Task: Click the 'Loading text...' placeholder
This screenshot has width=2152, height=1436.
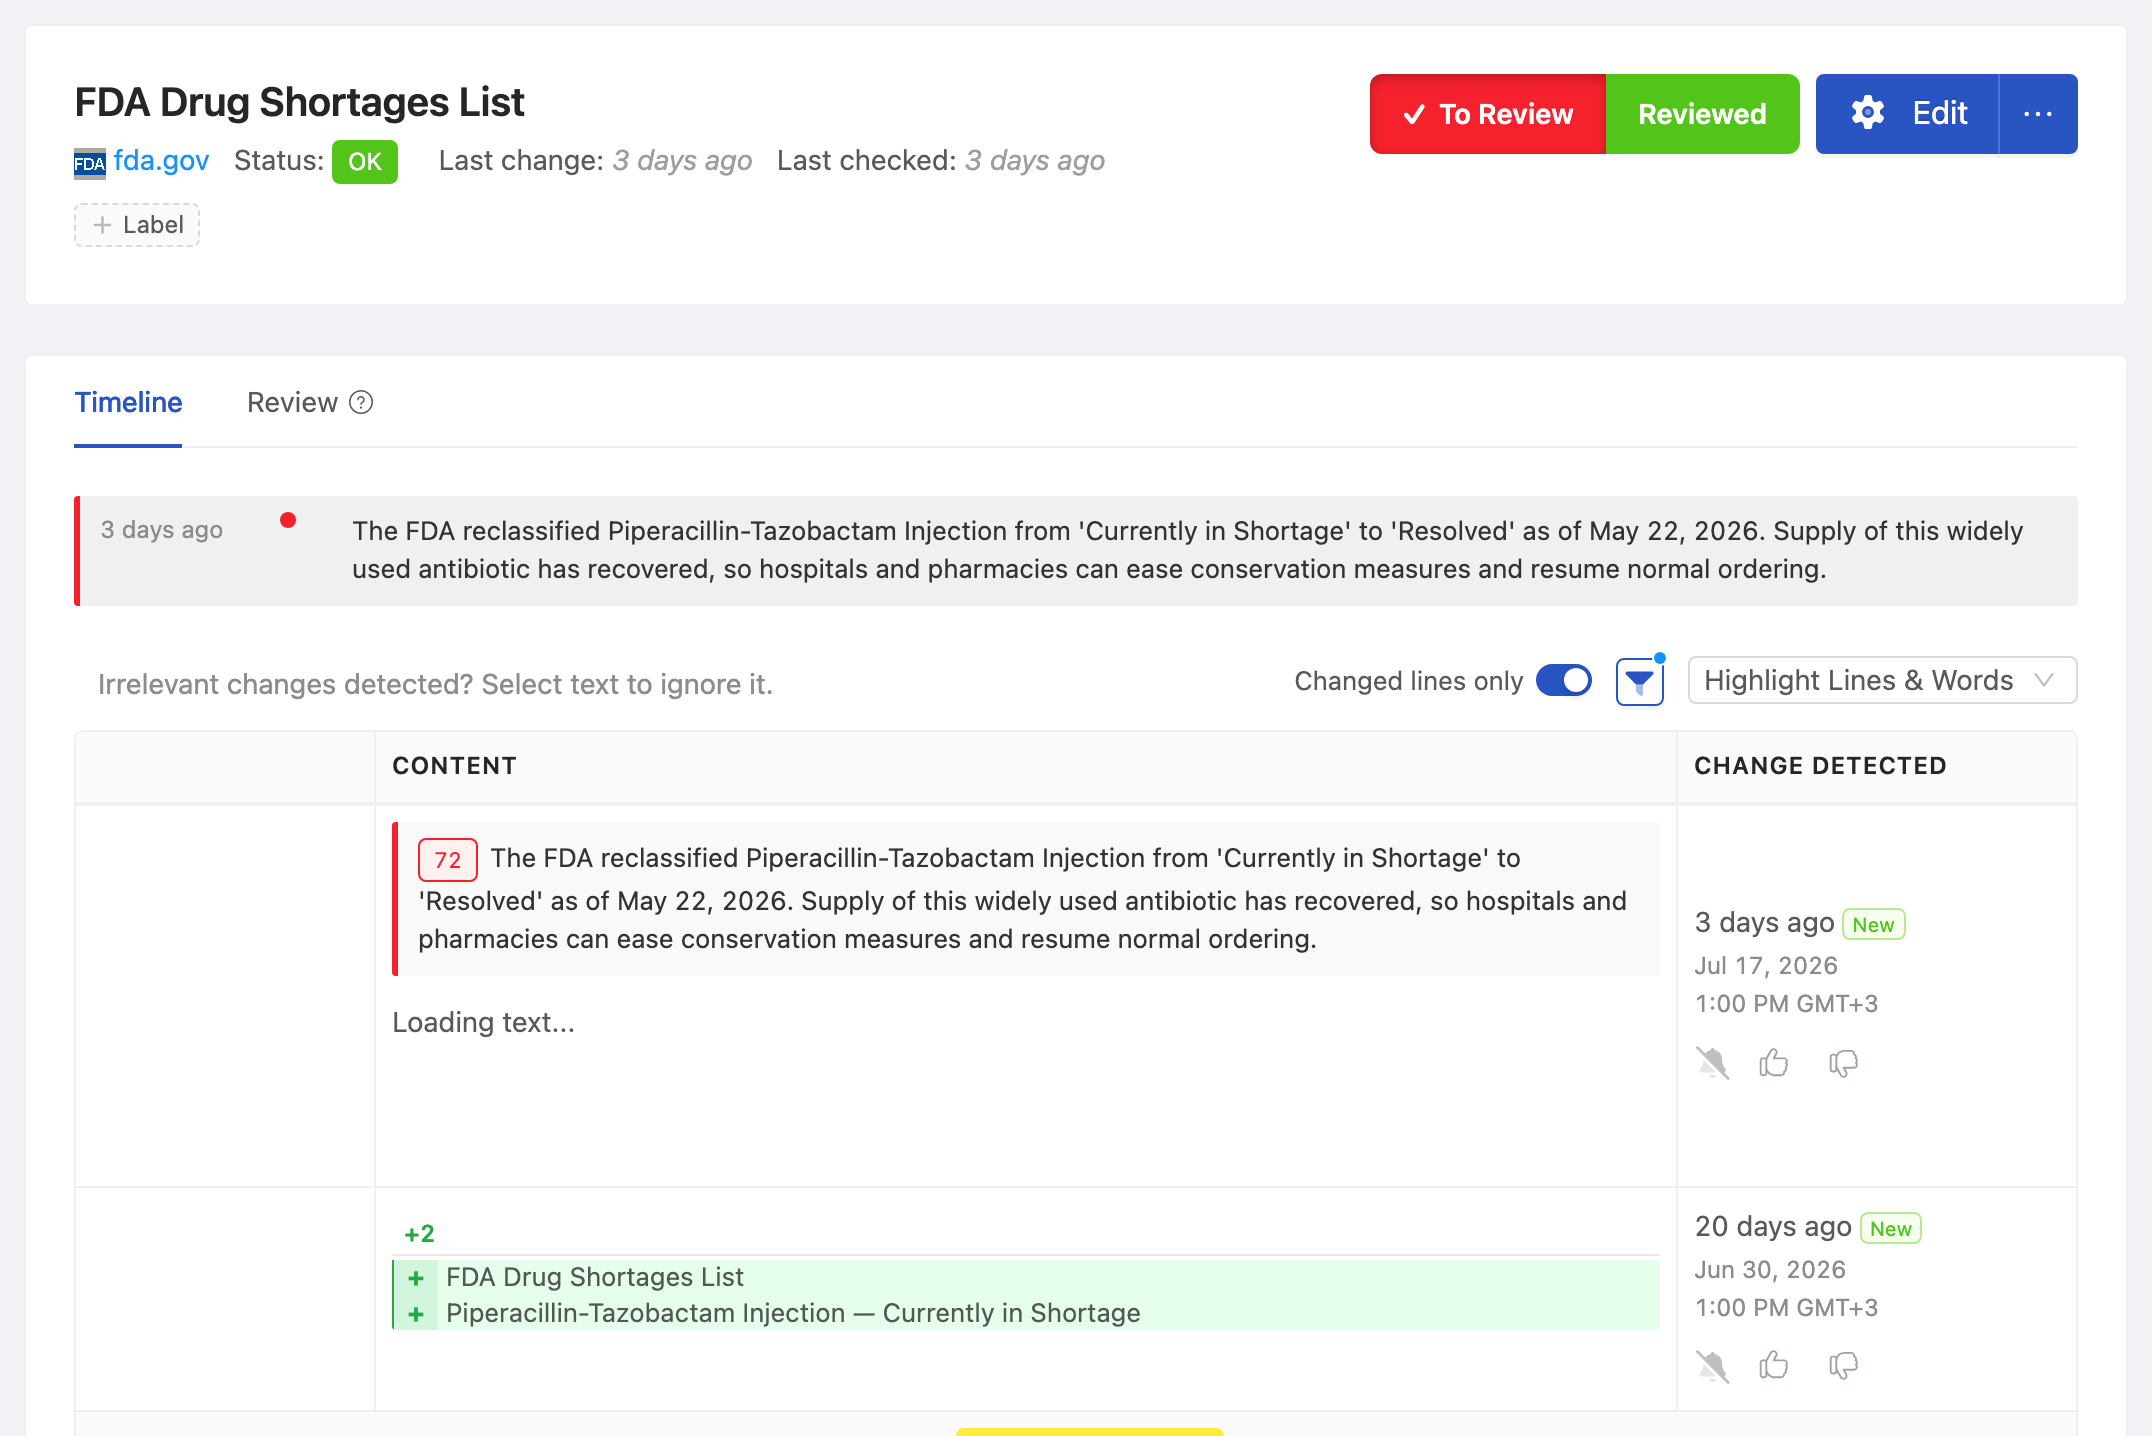Action: click(x=483, y=1022)
